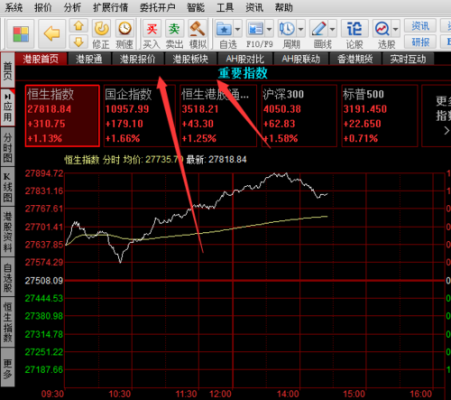The height and width of the screenshot is (400, 451).
Task: Expand the 周期 period dropdown arrow
Action: coord(301,29)
